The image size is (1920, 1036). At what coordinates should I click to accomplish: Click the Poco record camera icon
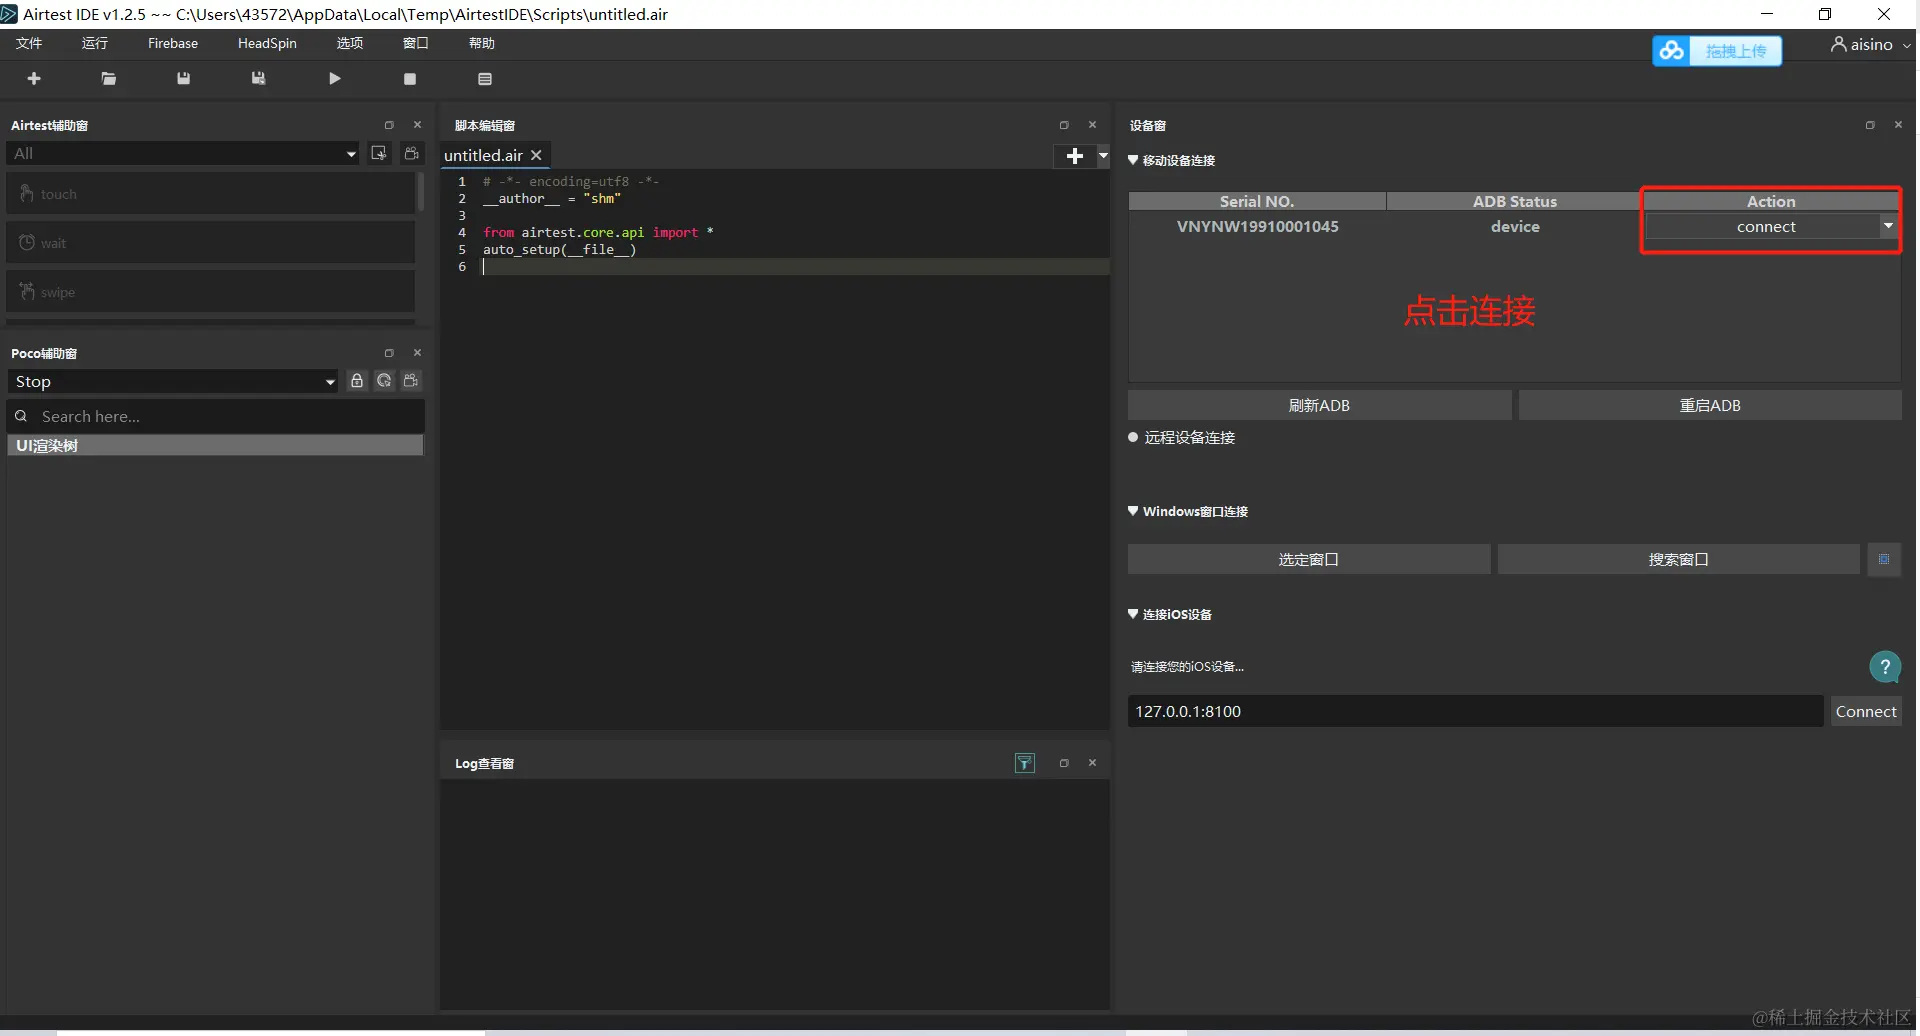click(x=411, y=381)
